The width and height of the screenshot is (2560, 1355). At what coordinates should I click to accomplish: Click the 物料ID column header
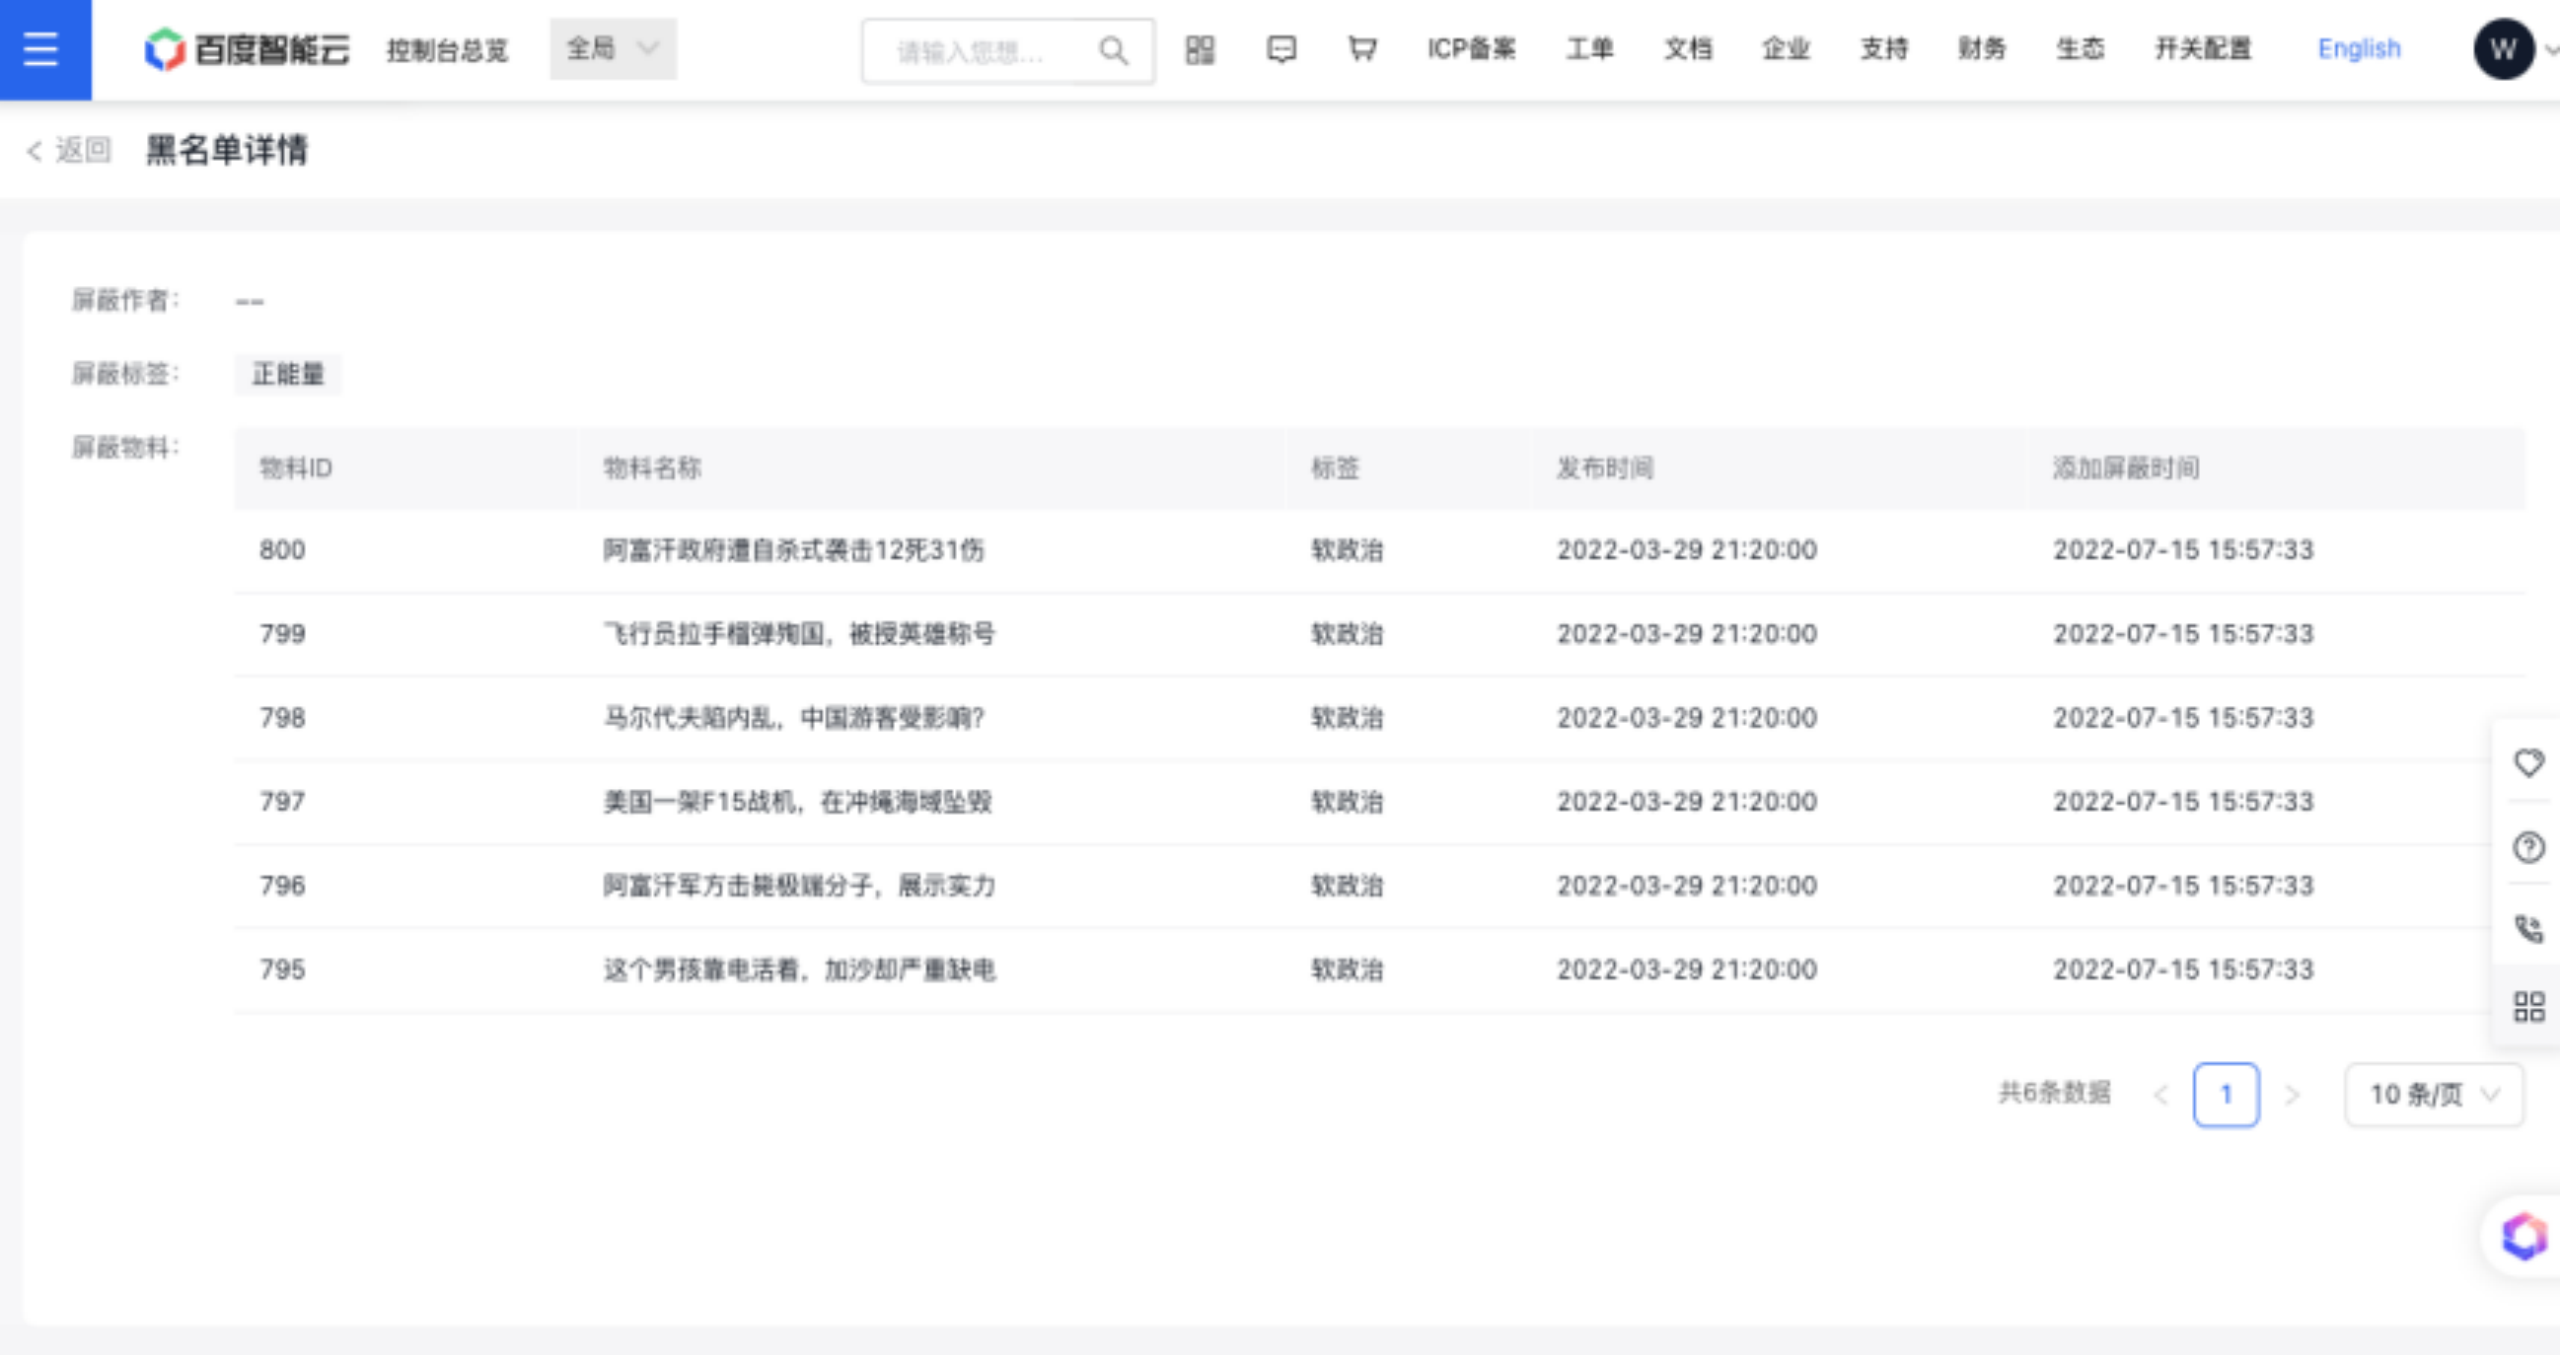click(296, 468)
